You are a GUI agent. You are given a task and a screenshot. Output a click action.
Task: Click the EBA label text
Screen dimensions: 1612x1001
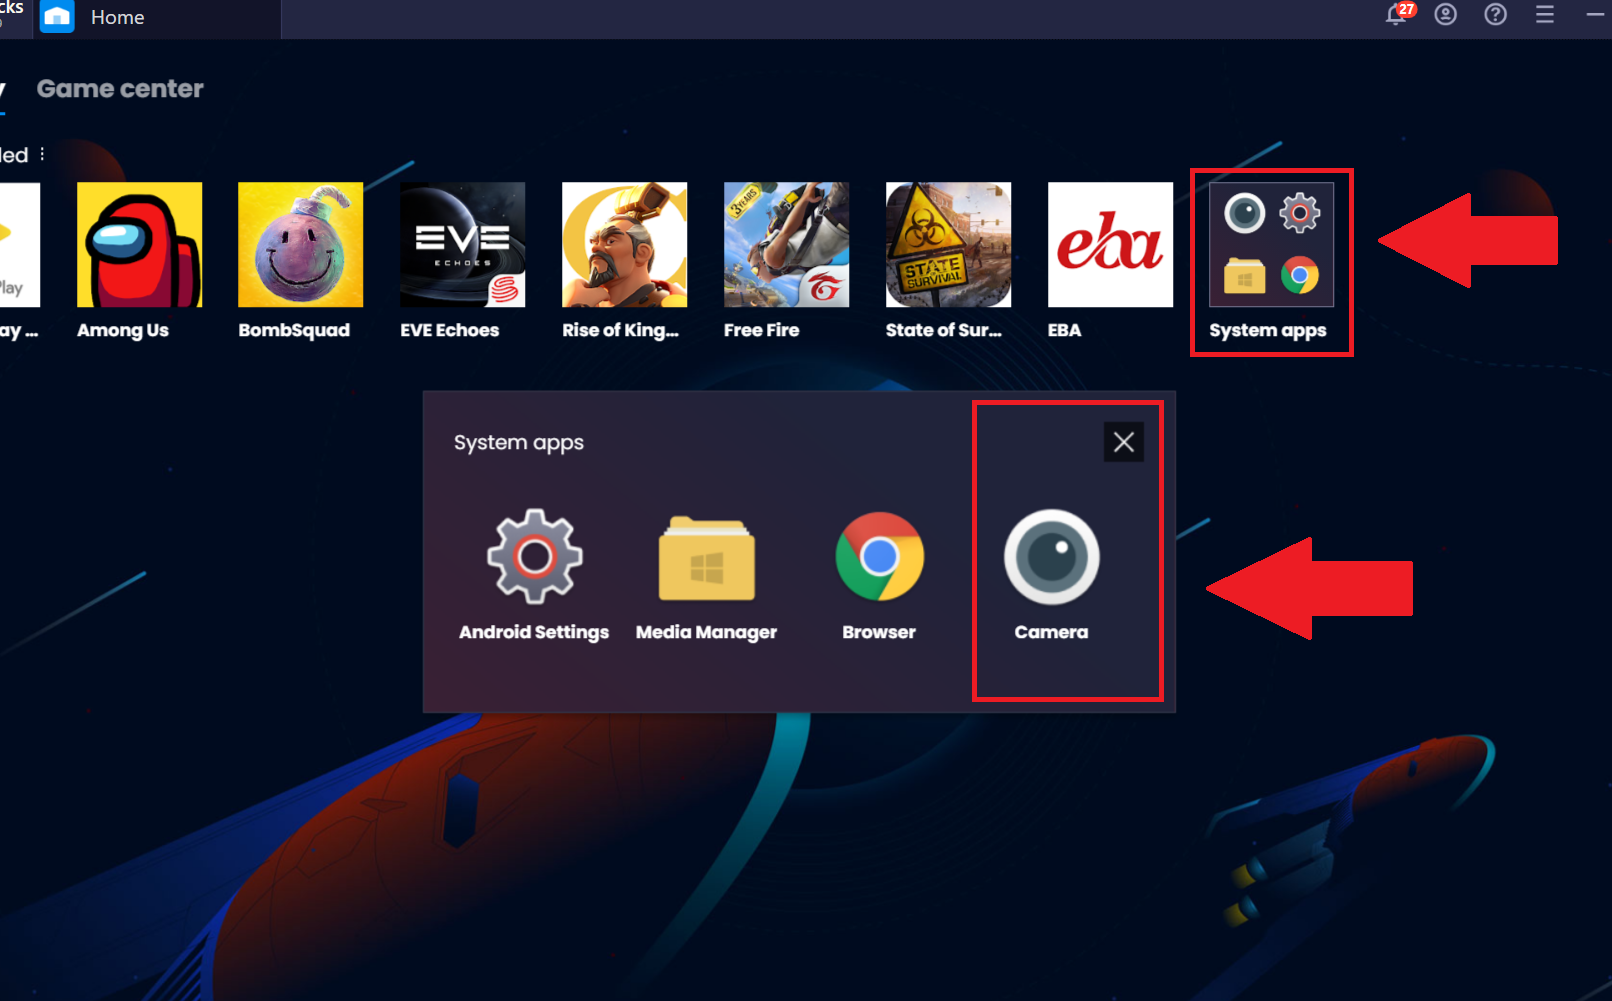[1065, 330]
